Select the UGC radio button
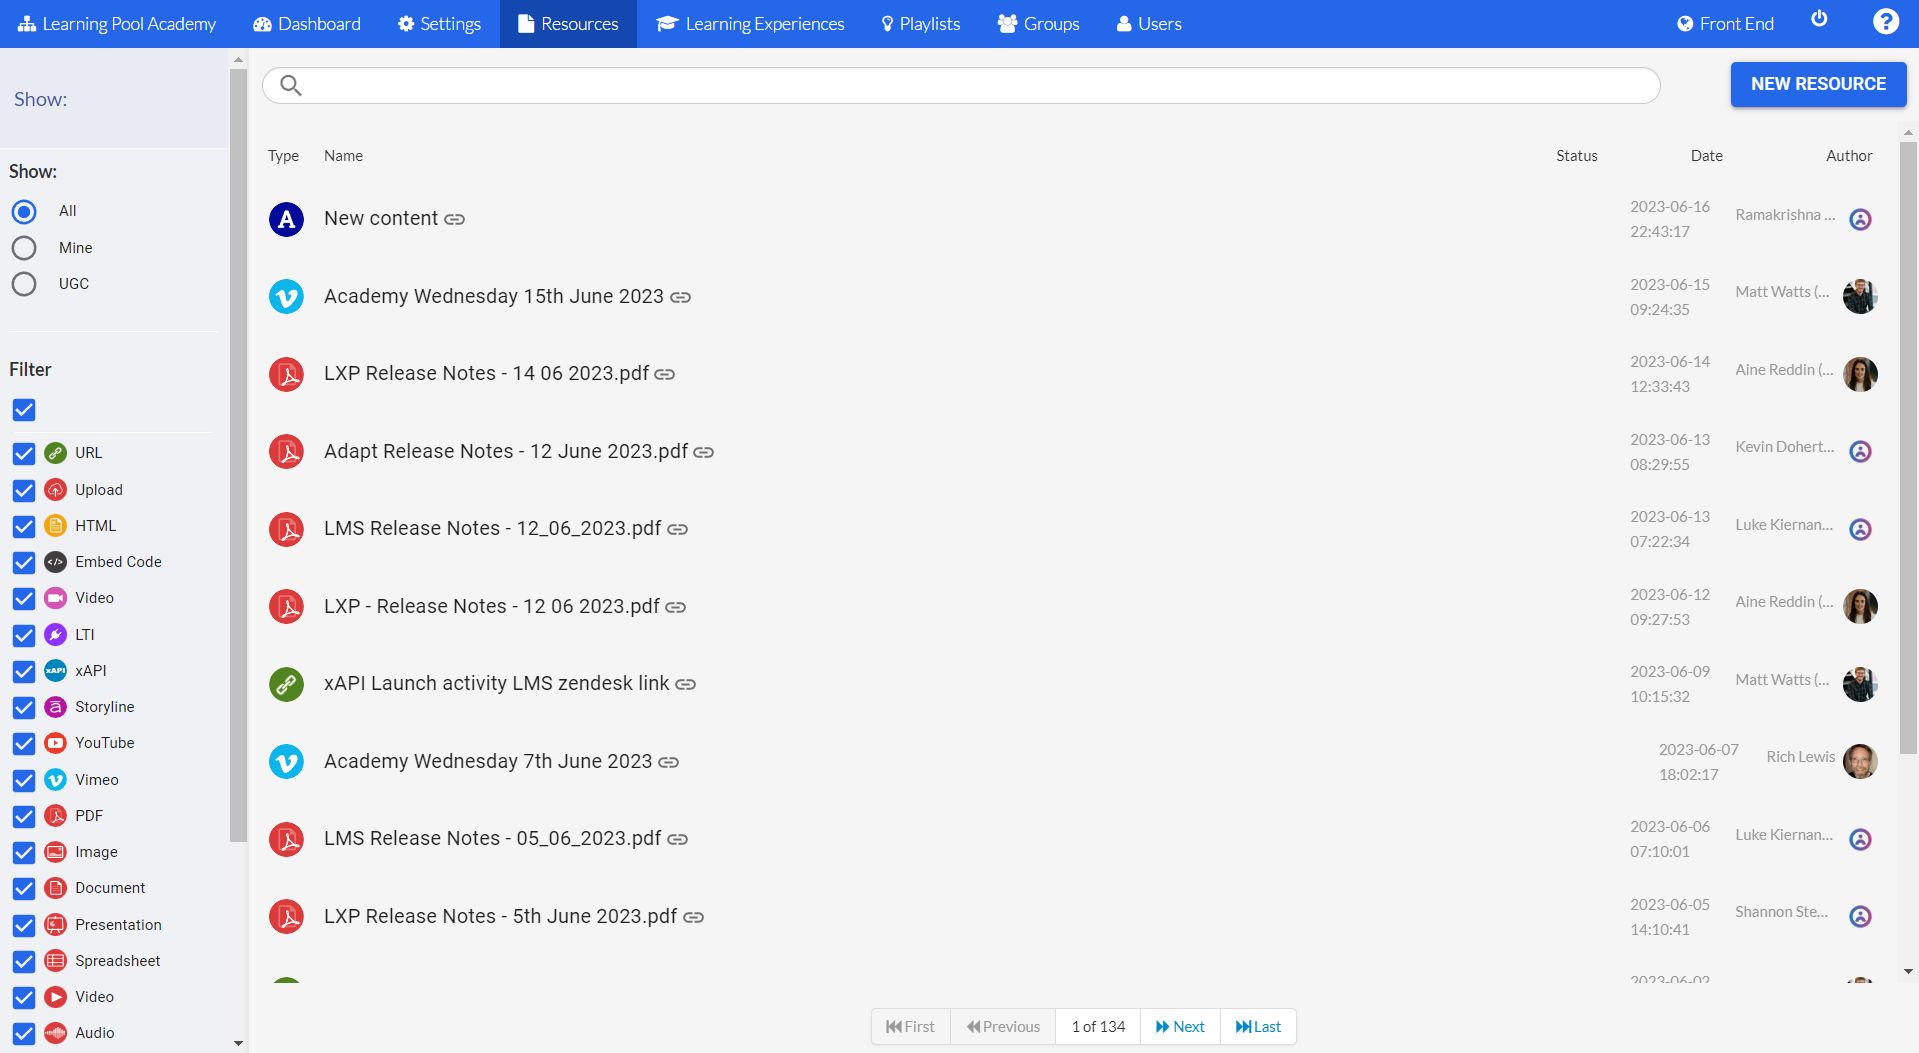The width and height of the screenshot is (1919, 1053). coord(24,284)
